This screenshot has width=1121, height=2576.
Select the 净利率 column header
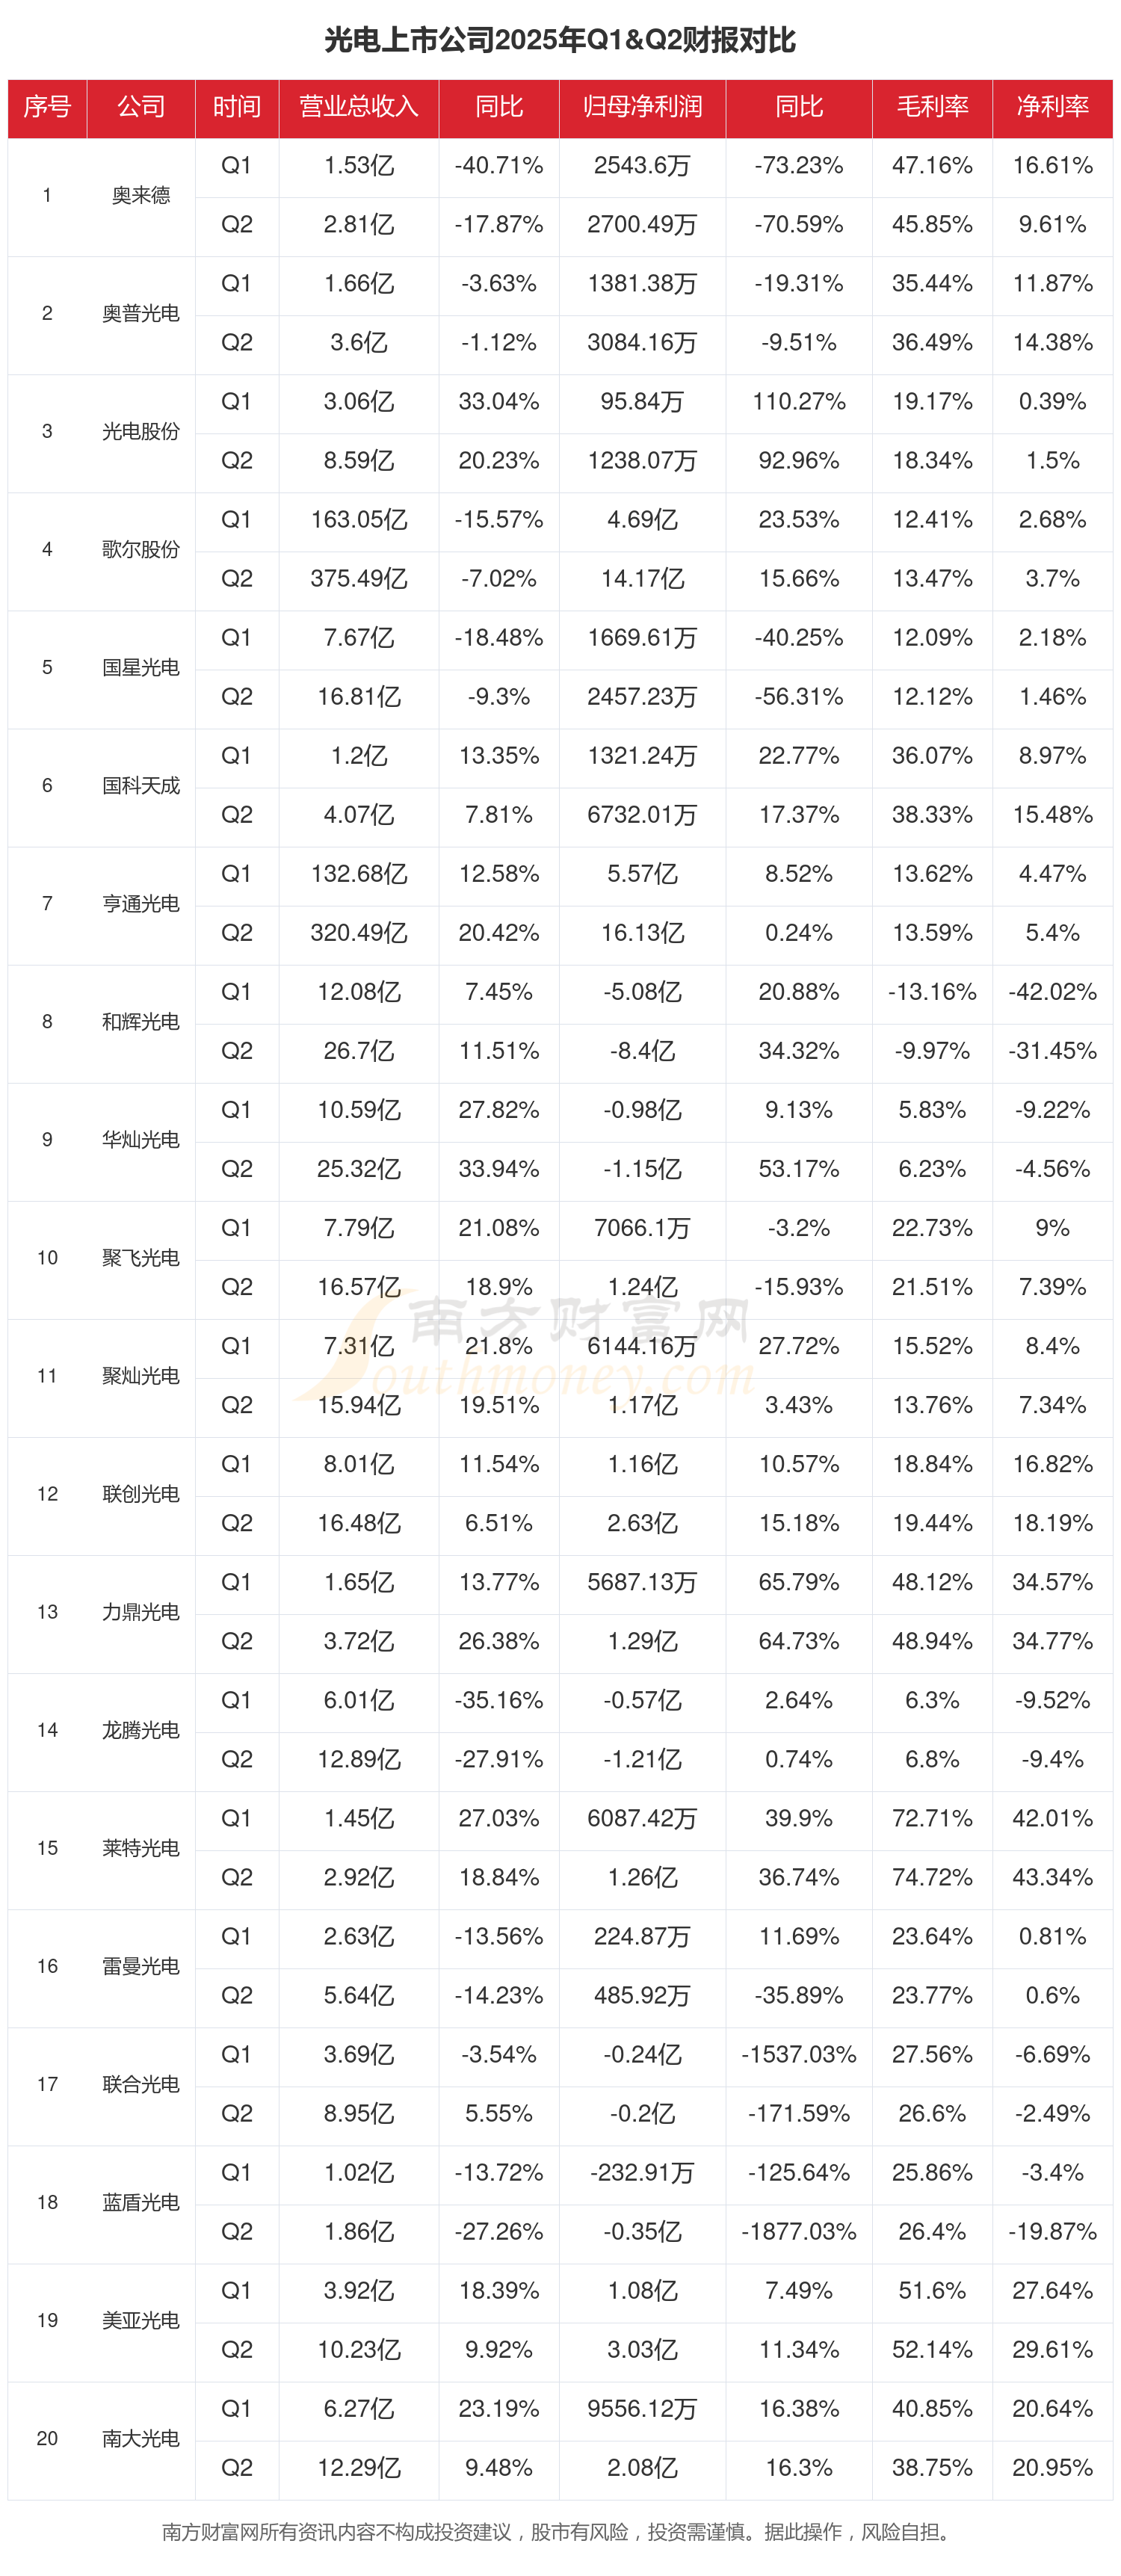pyautogui.click(x=1052, y=107)
